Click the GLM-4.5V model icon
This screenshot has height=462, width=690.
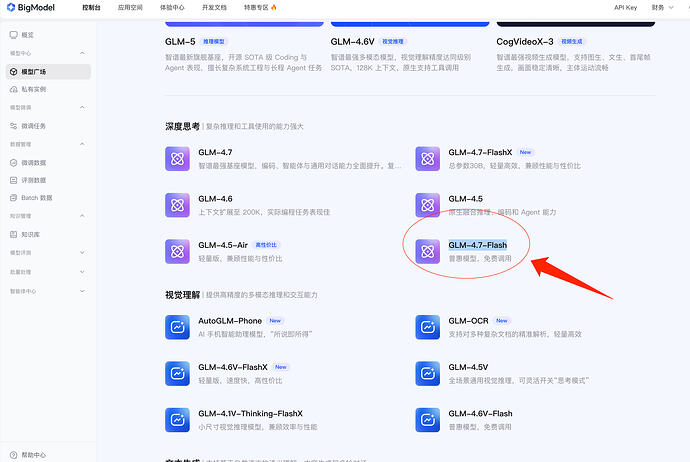tap(428, 374)
